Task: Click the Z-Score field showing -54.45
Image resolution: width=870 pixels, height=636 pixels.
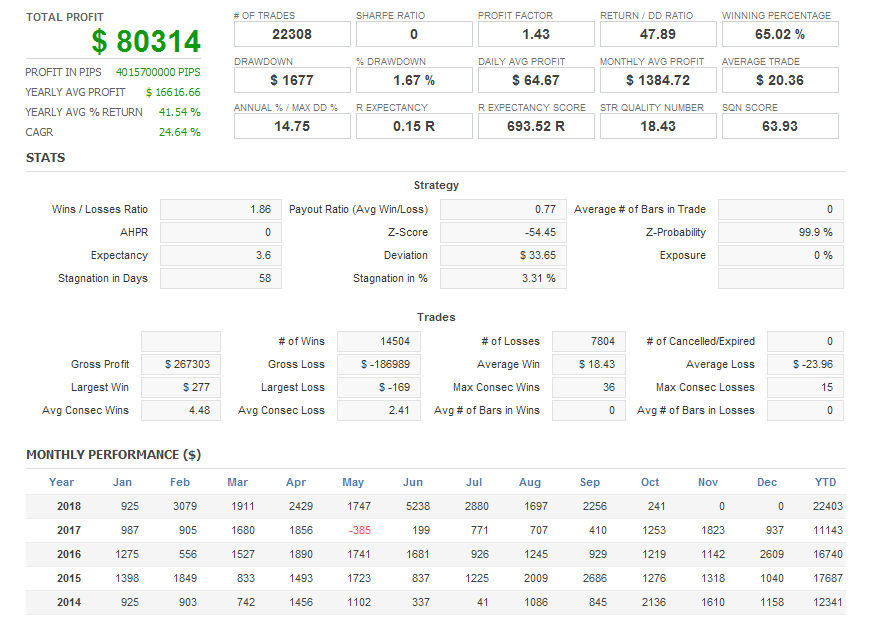Action: [x=503, y=233]
